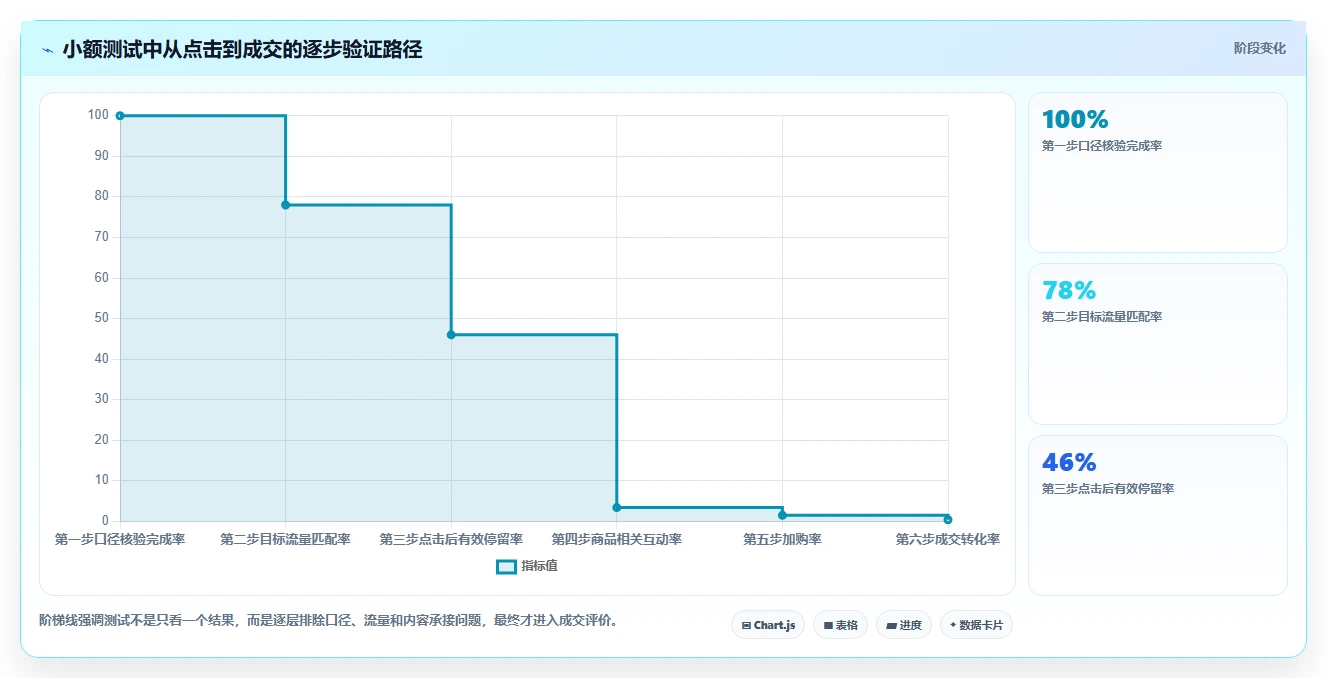Click the data point at value 100
Image resolution: width=1327 pixels, height=678 pixels.
point(120,116)
